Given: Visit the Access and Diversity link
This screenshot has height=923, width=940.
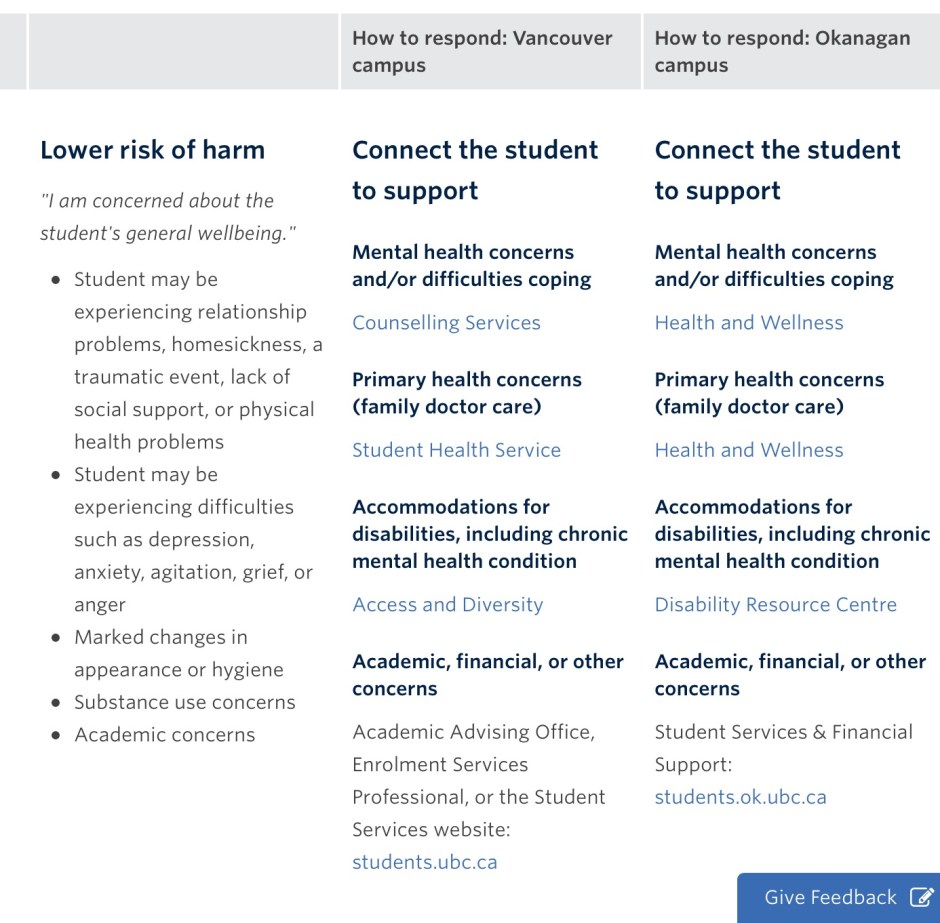Looking at the screenshot, I should point(447,605).
